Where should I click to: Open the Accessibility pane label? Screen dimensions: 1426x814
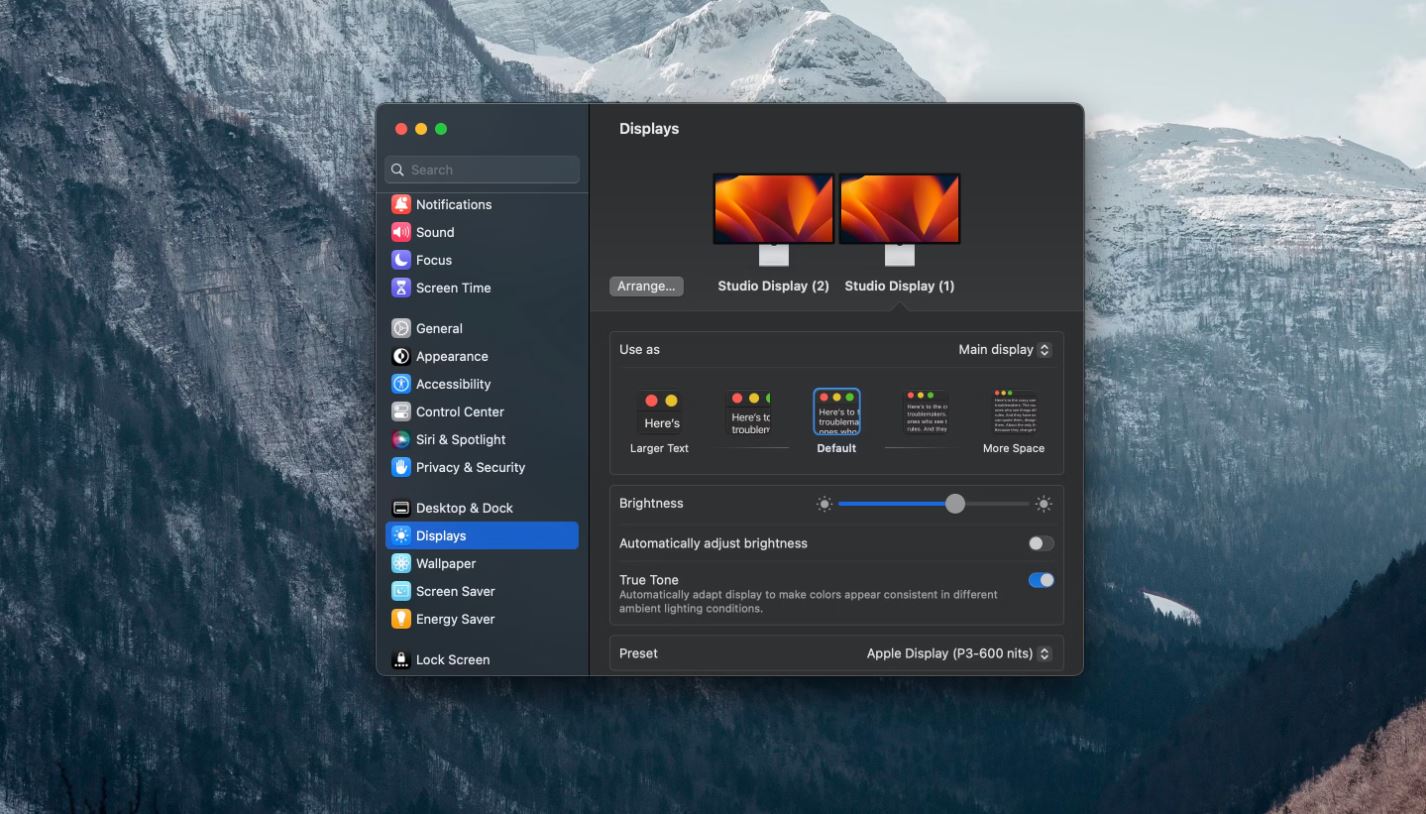click(453, 384)
